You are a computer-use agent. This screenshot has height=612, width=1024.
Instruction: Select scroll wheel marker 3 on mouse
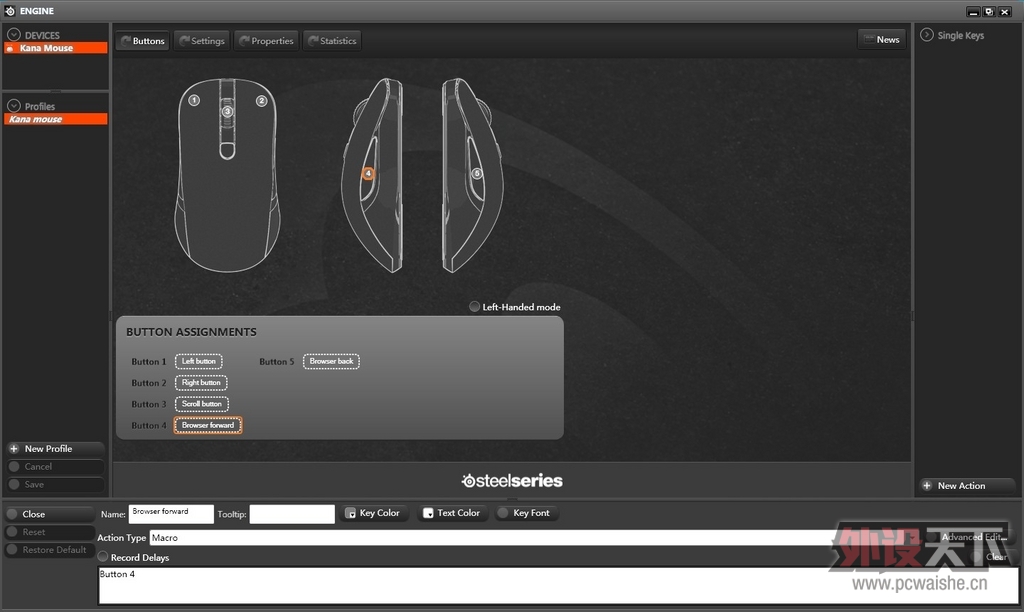pos(227,111)
